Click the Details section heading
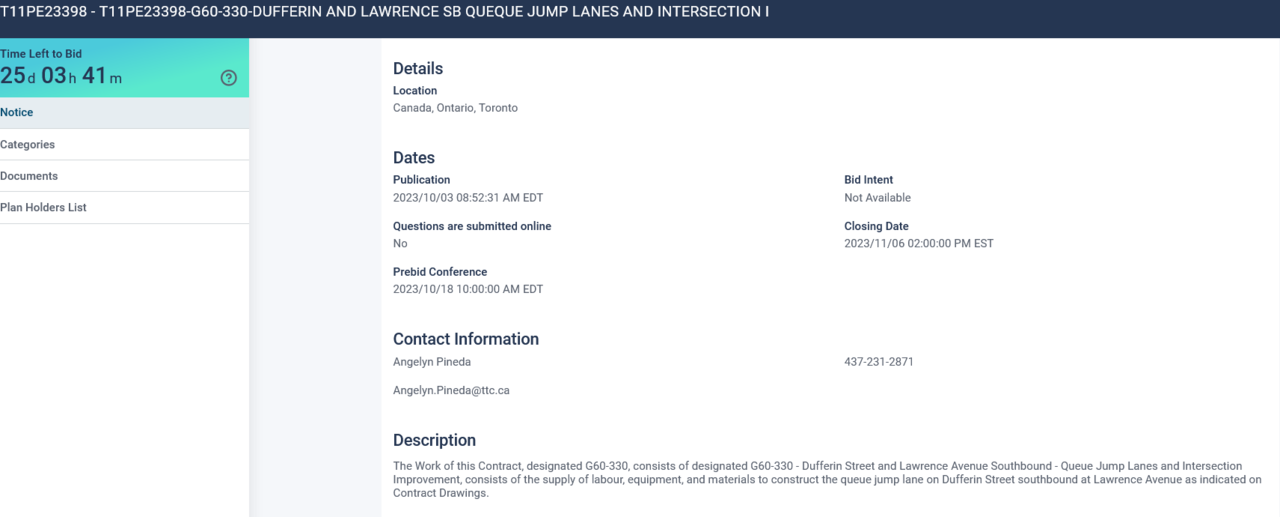Screen dimensions: 1280x517 point(418,69)
